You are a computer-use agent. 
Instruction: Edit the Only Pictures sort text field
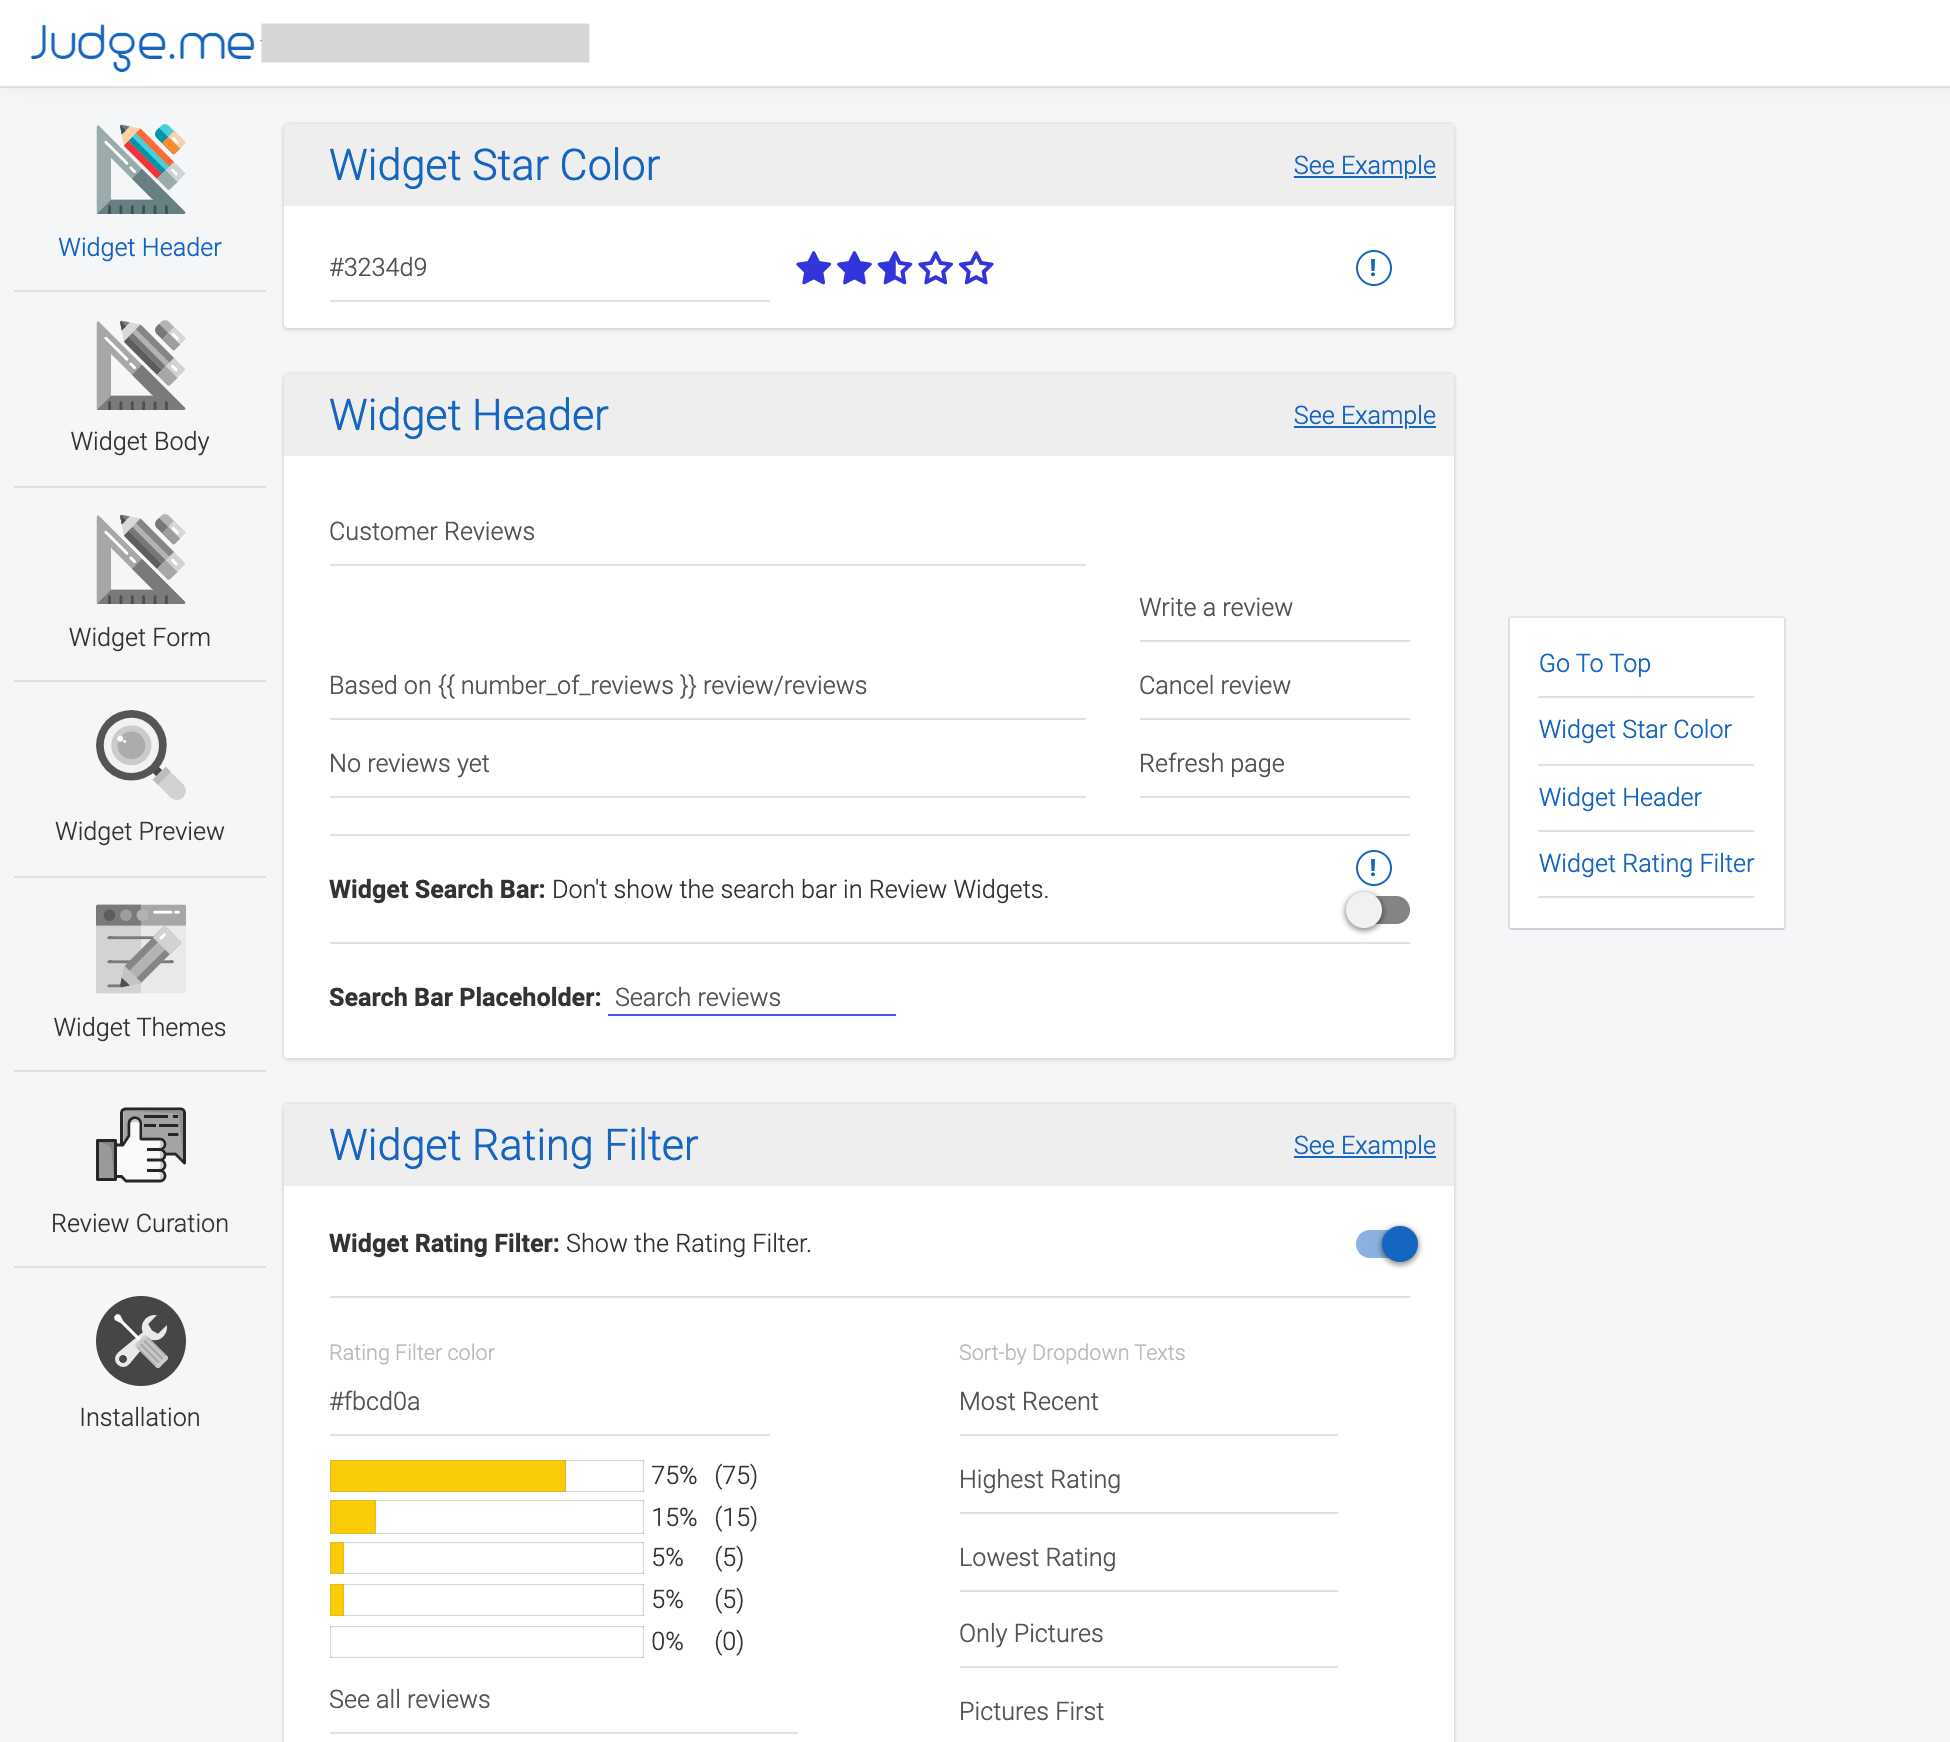coord(1148,1634)
